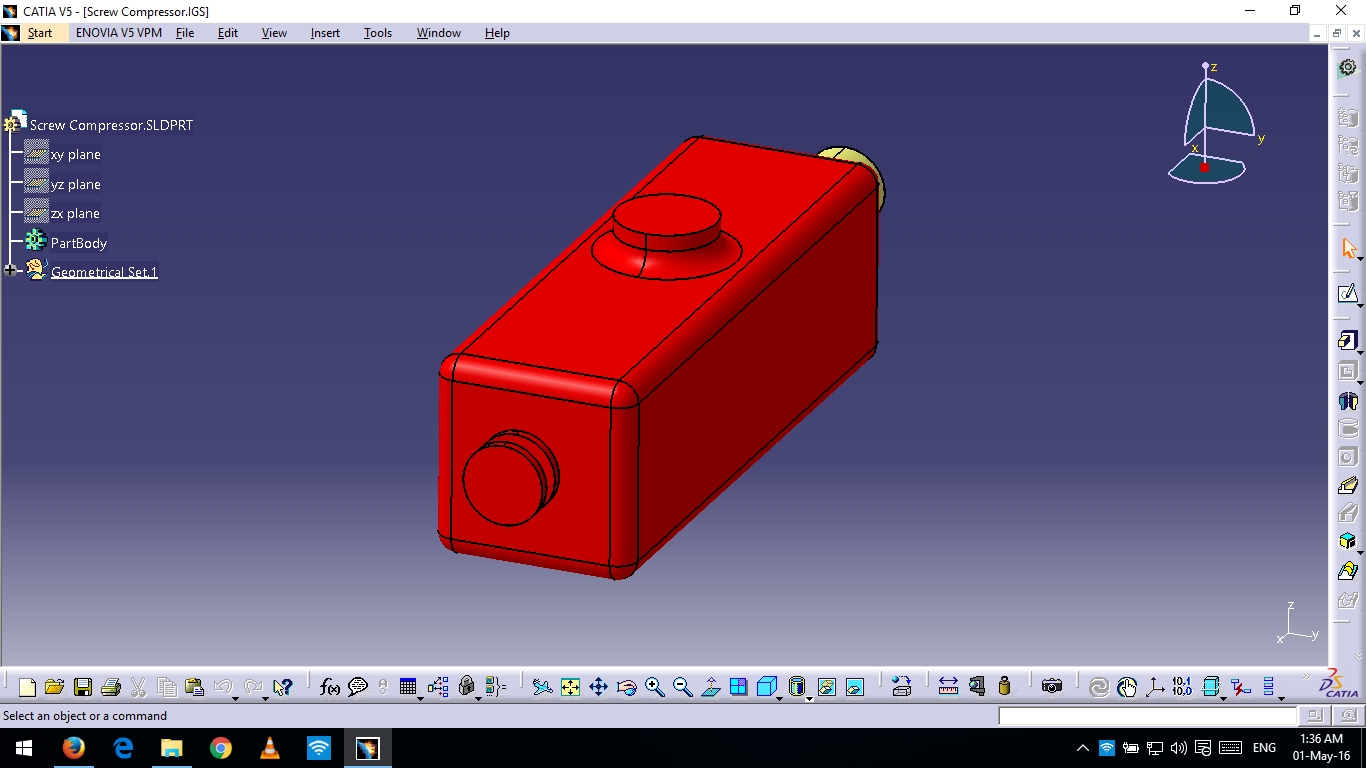Image resolution: width=1366 pixels, height=768 pixels.
Task: Open the Design Table flyout arrow
Action: [420, 697]
